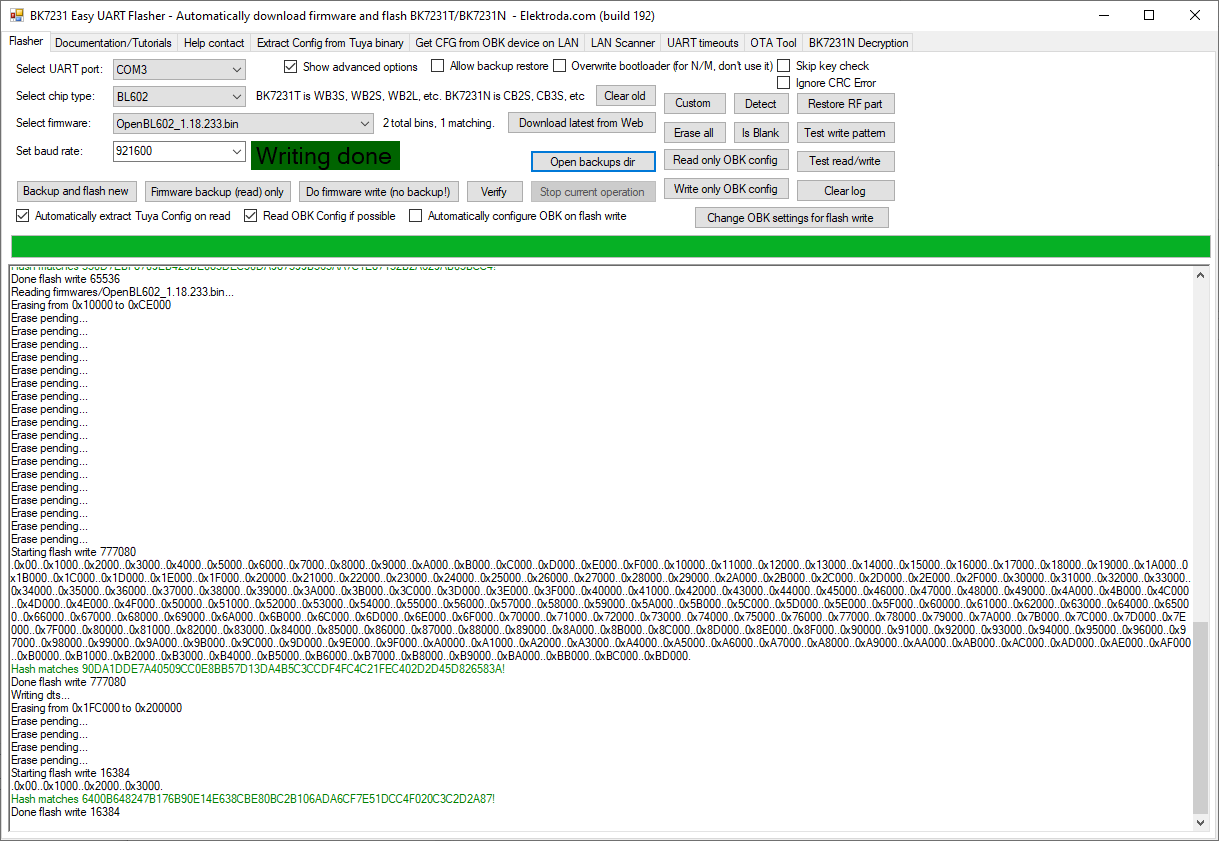The width and height of the screenshot is (1219, 841).
Task: Click the Detect button
Action: pyautogui.click(x=760, y=104)
